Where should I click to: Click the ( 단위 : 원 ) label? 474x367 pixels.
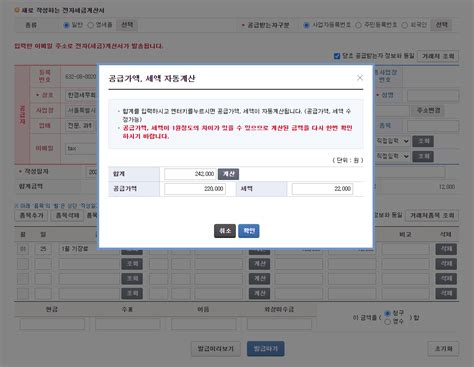pos(348,160)
